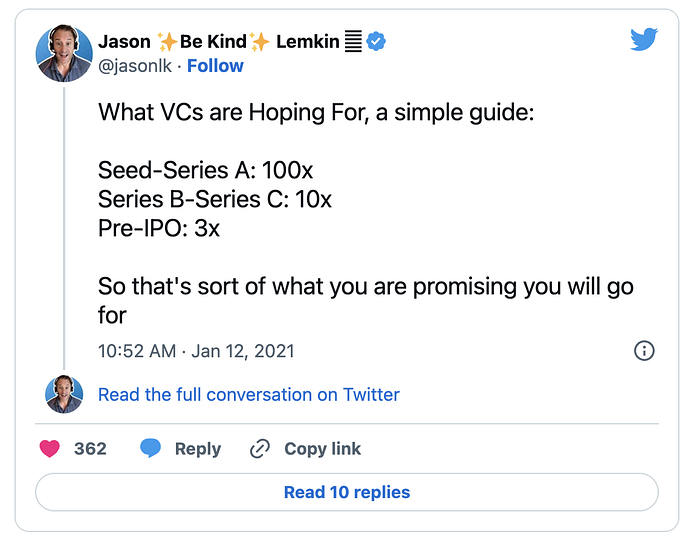Screen dimensions: 700x555
Task: Click the stacked lines emoji after Lemkin
Action: pos(353,42)
